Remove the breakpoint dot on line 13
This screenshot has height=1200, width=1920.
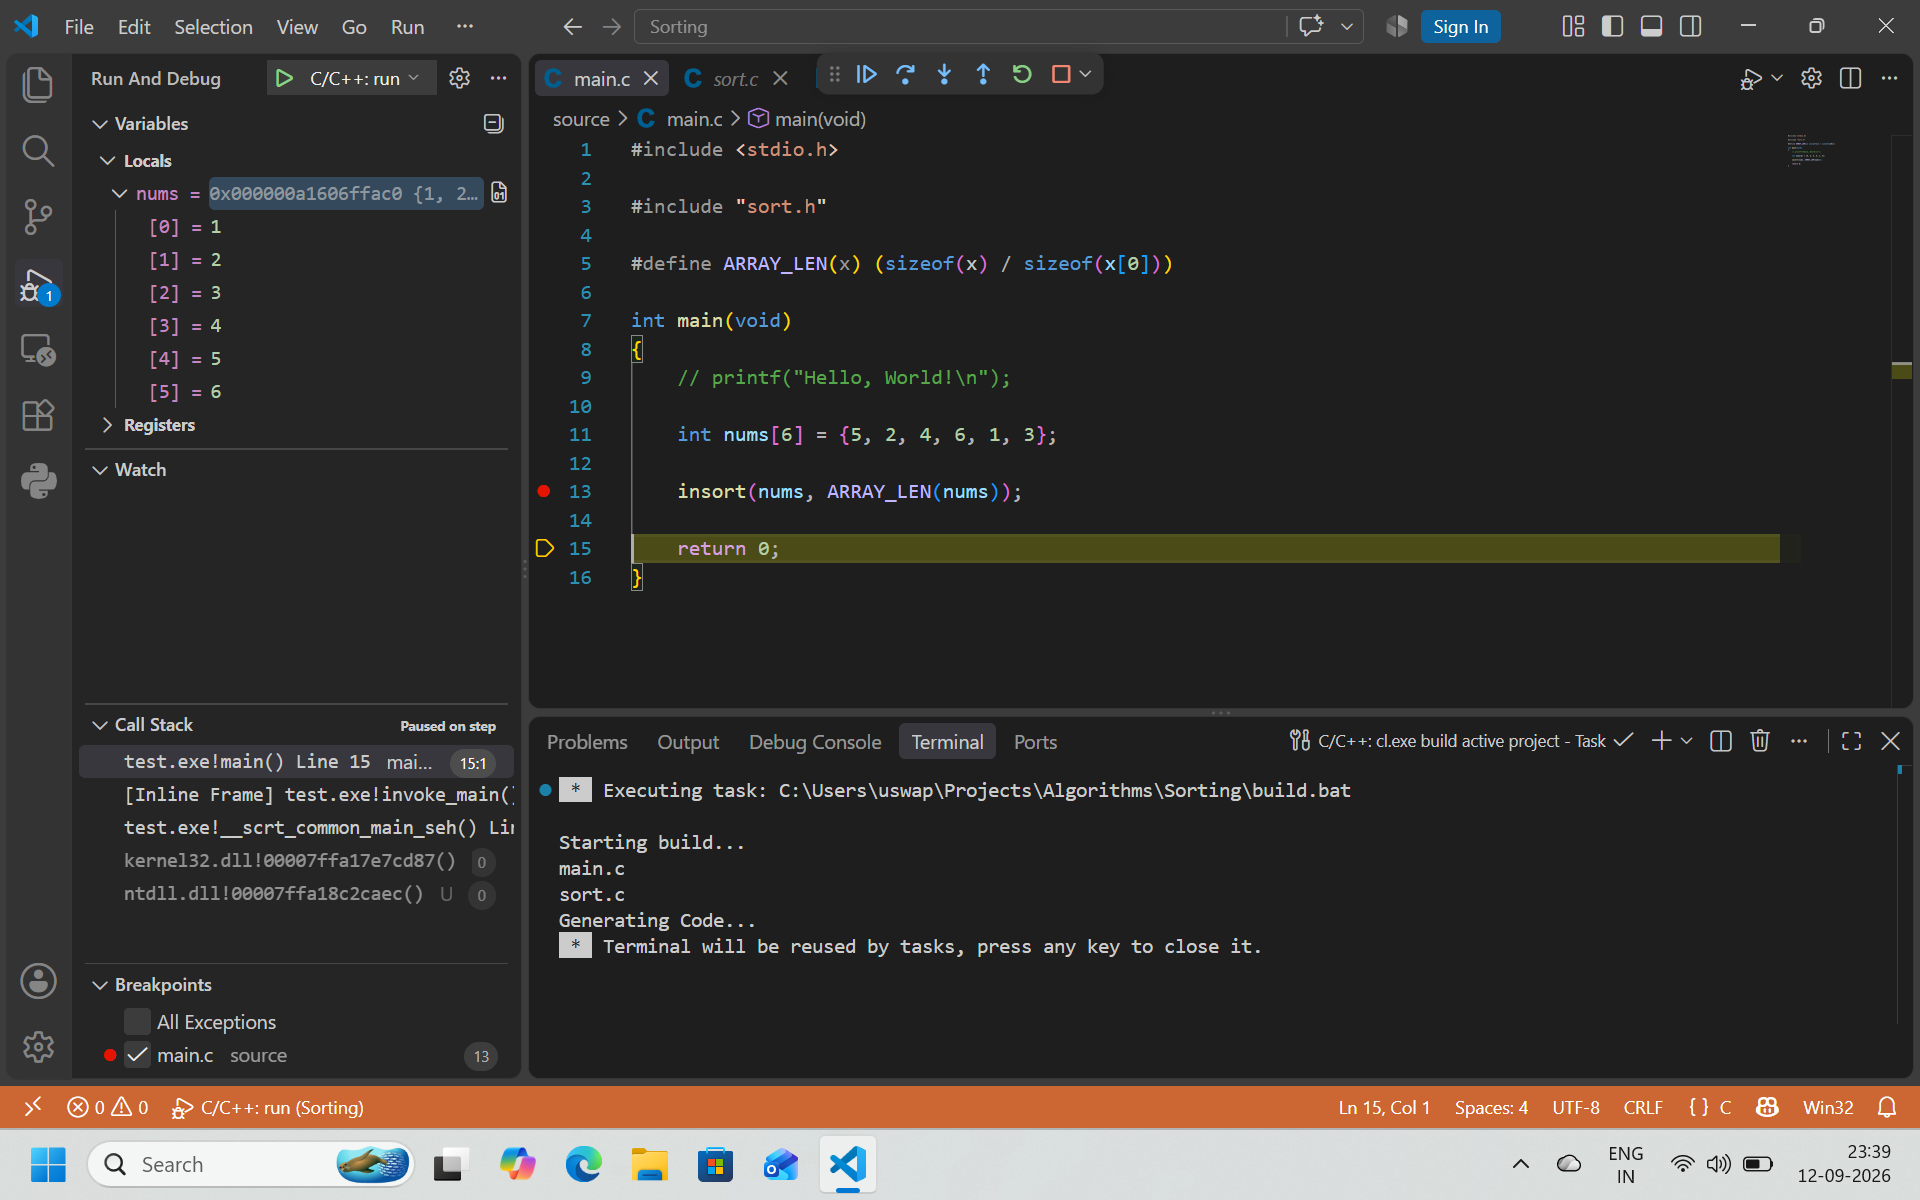(x=544, y=491)
